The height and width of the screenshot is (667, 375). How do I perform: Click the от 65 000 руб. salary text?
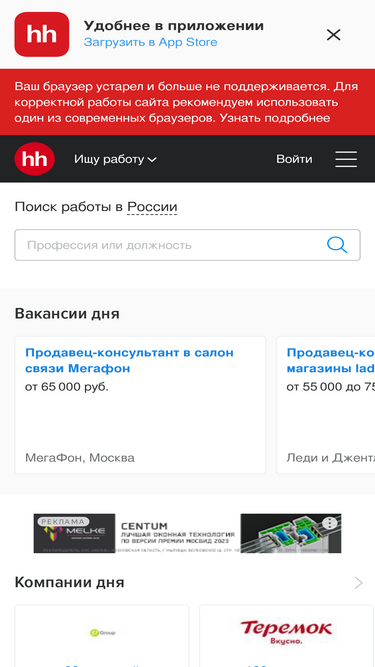67,387
